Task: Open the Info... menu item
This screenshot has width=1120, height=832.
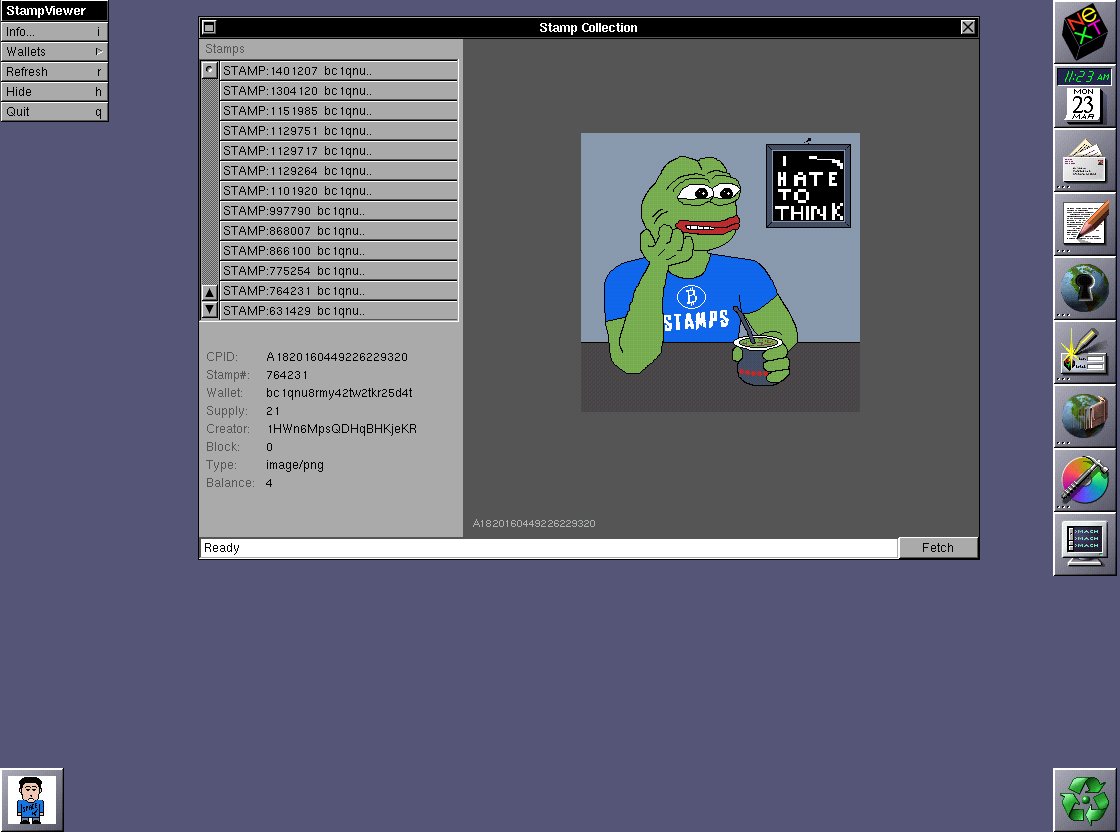Action: point(54,31)
